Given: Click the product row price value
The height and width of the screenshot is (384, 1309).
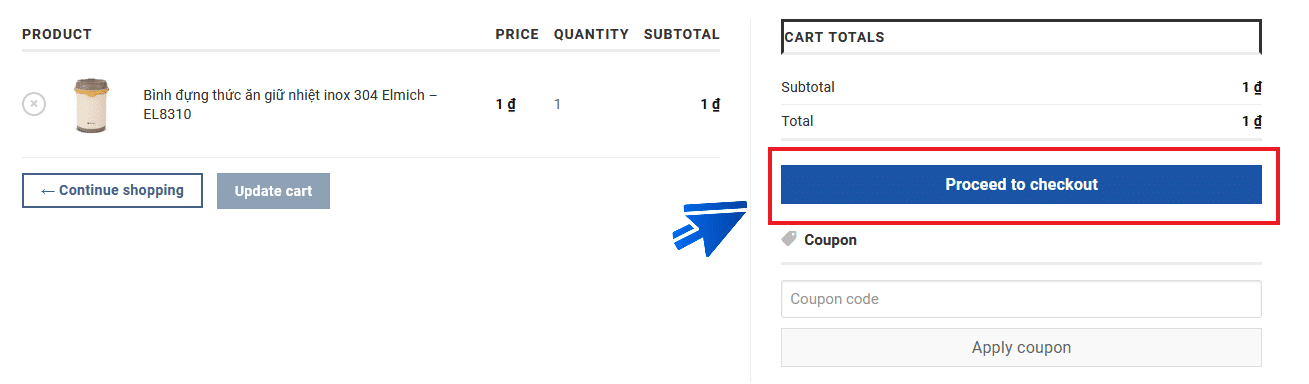Looking at the screenshot, I should tap(505, 104).
